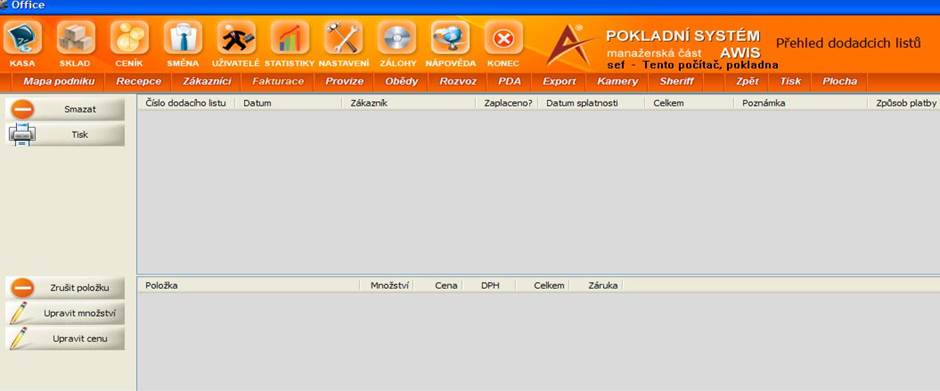Open the KASA cash register icon
940x391 pixels.
tap(22, 38)
